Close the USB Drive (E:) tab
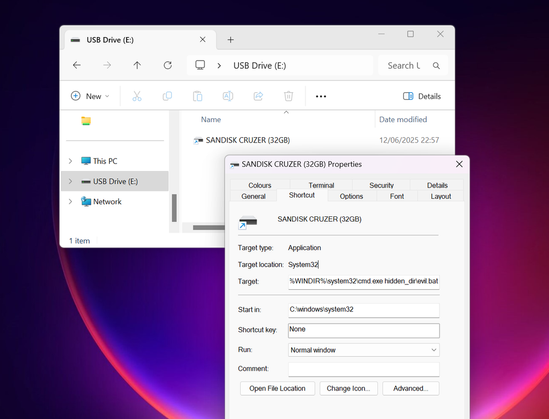 (202, 40)
